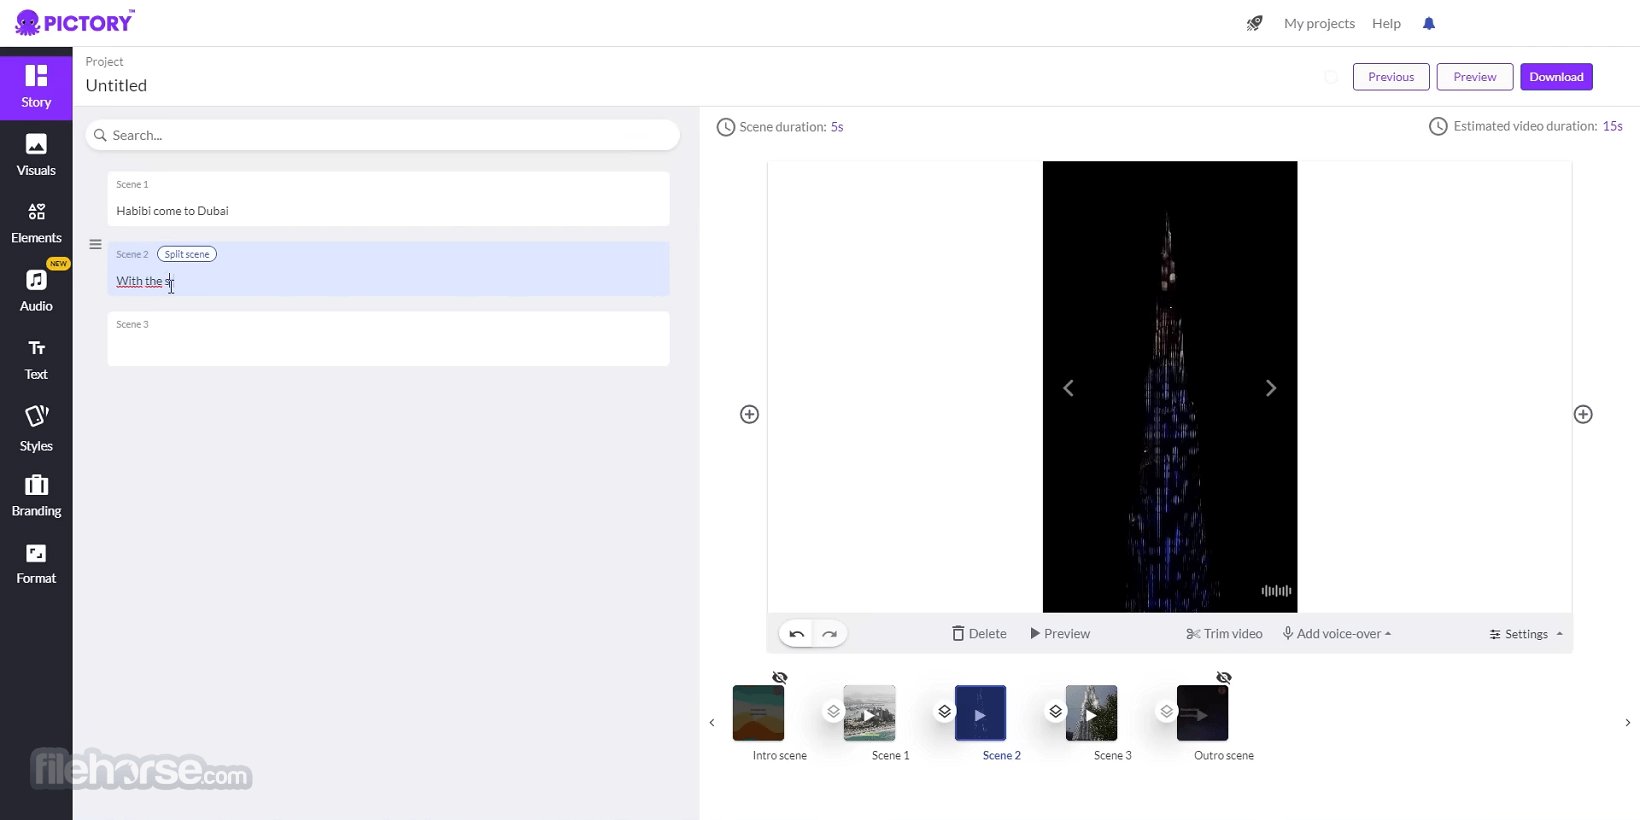The height and width of the screenshot is (820, 1640).
Task: Click the video preview canvas
Action: [1170, 387]
